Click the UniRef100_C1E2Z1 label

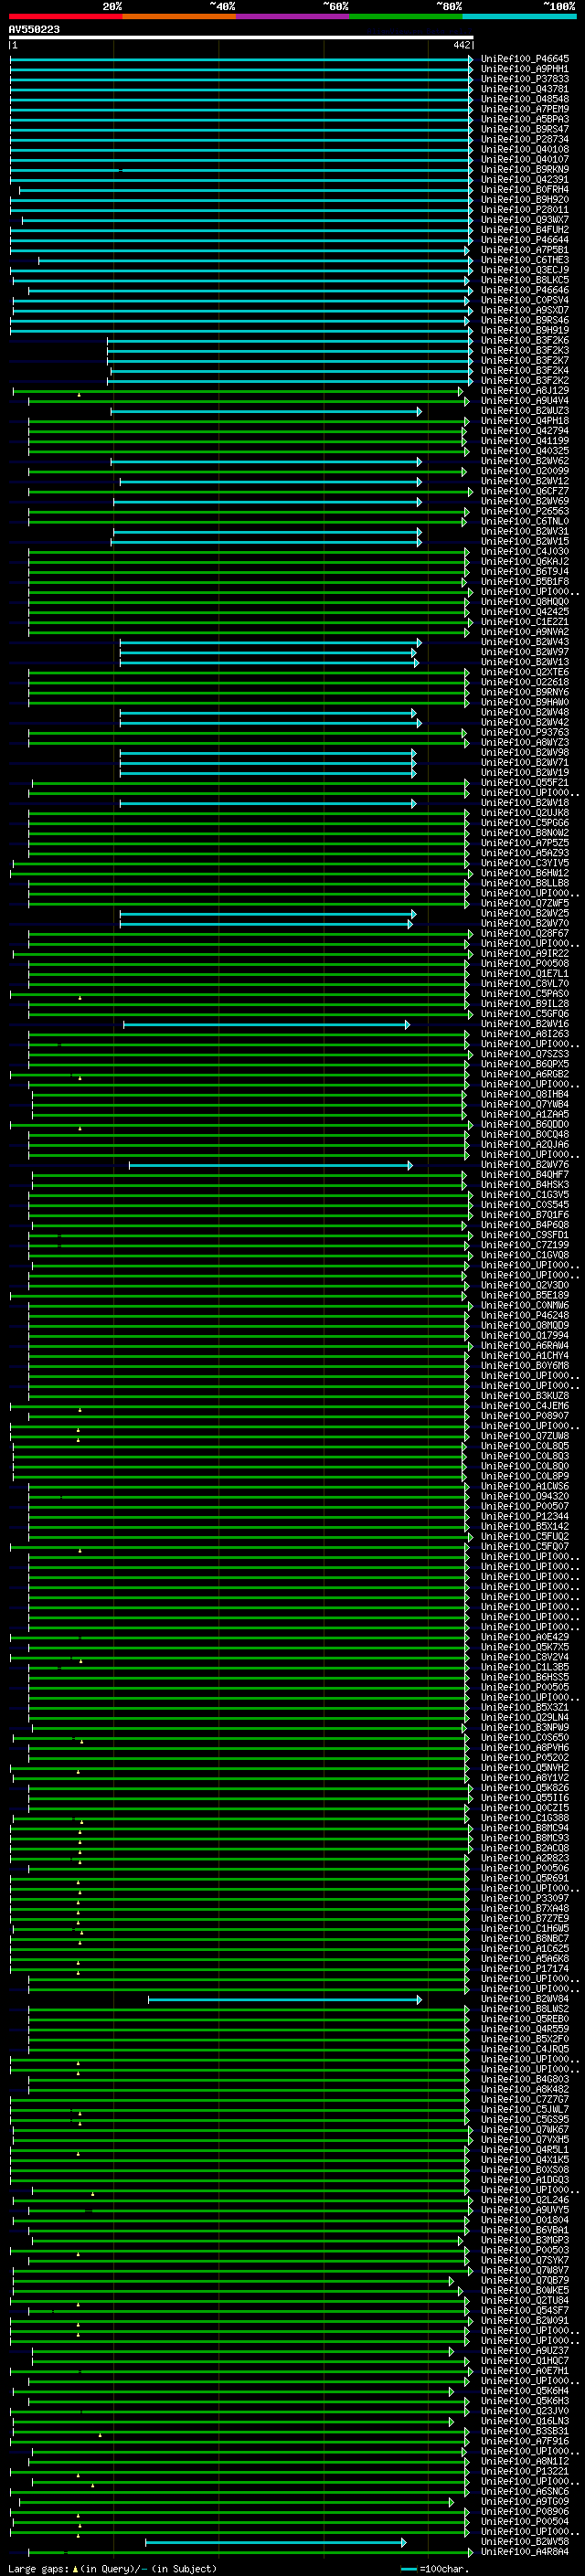click(x=525, y=622)
